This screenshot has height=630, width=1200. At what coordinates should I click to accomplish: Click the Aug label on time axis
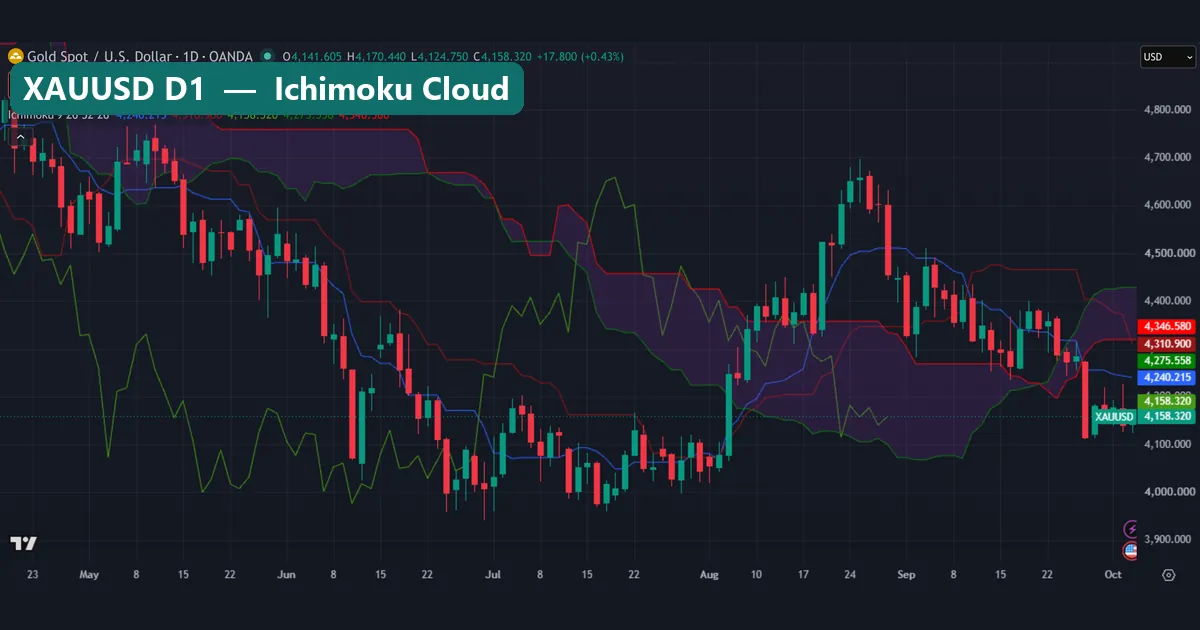pyautogui.click(x=709, y=575)
